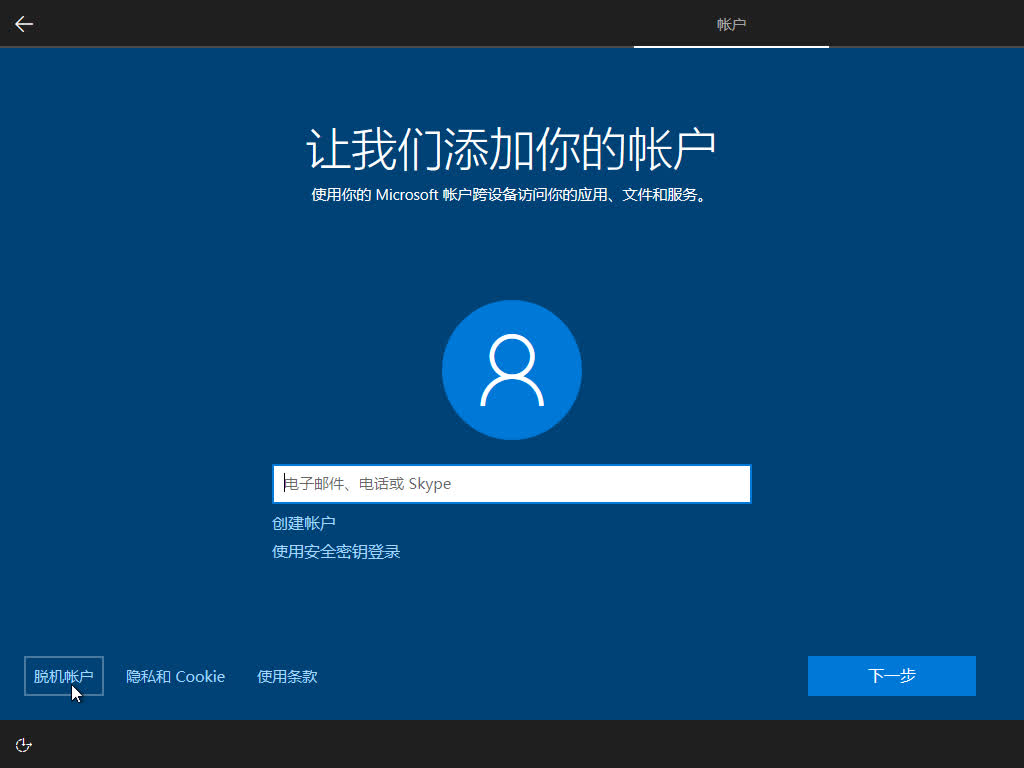1024x768 pixels.
Task: Focus the 电子邮件、电话或 Skype input field
Action: [511, 484]
